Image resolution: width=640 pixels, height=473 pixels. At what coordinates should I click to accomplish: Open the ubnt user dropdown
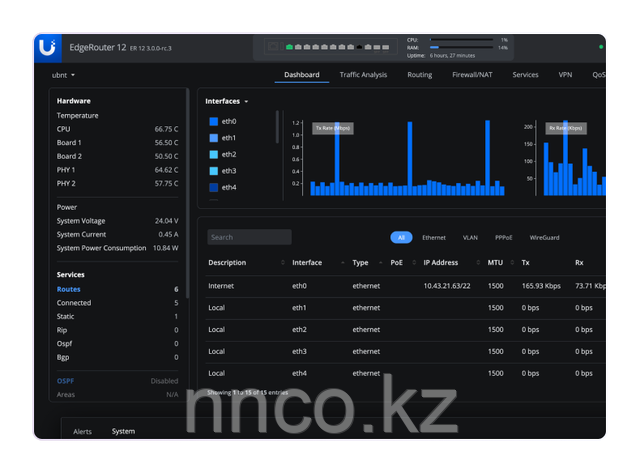coord(63,75)
